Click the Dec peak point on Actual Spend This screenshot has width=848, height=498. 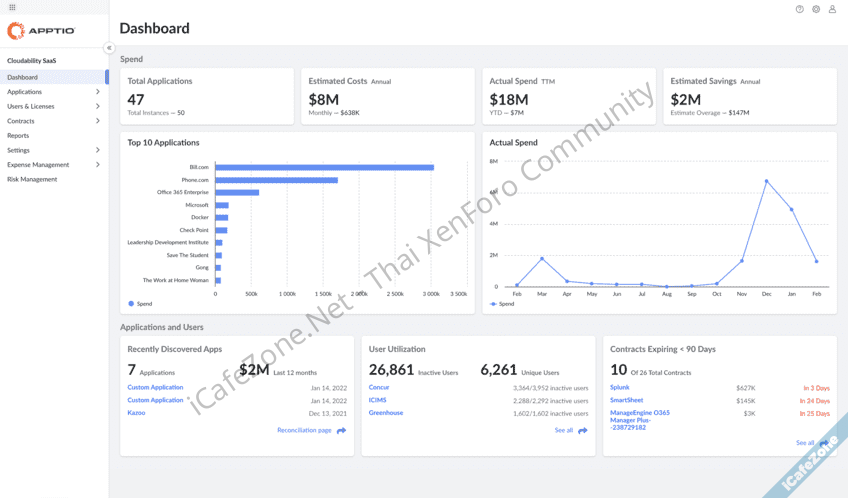coord(767,181)
